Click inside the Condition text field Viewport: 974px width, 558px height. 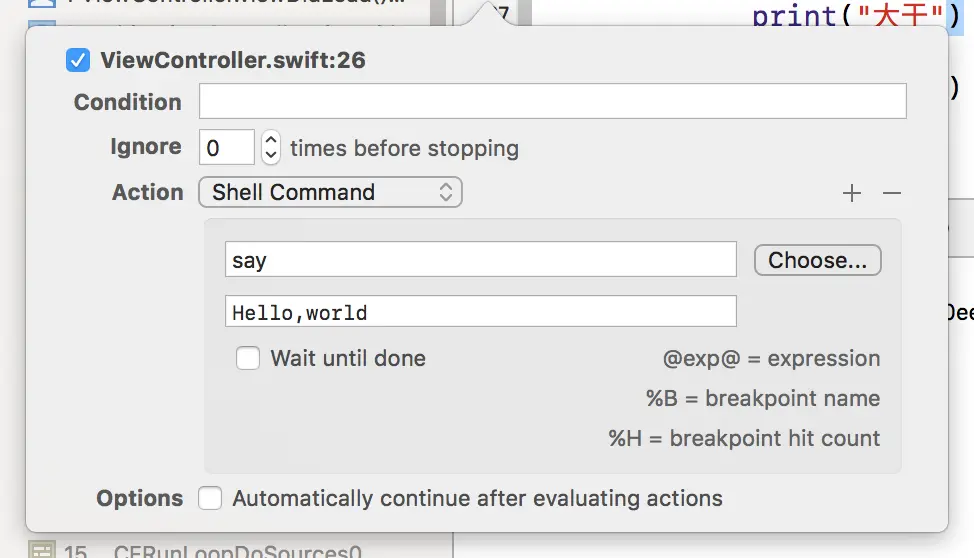(552, 102)
